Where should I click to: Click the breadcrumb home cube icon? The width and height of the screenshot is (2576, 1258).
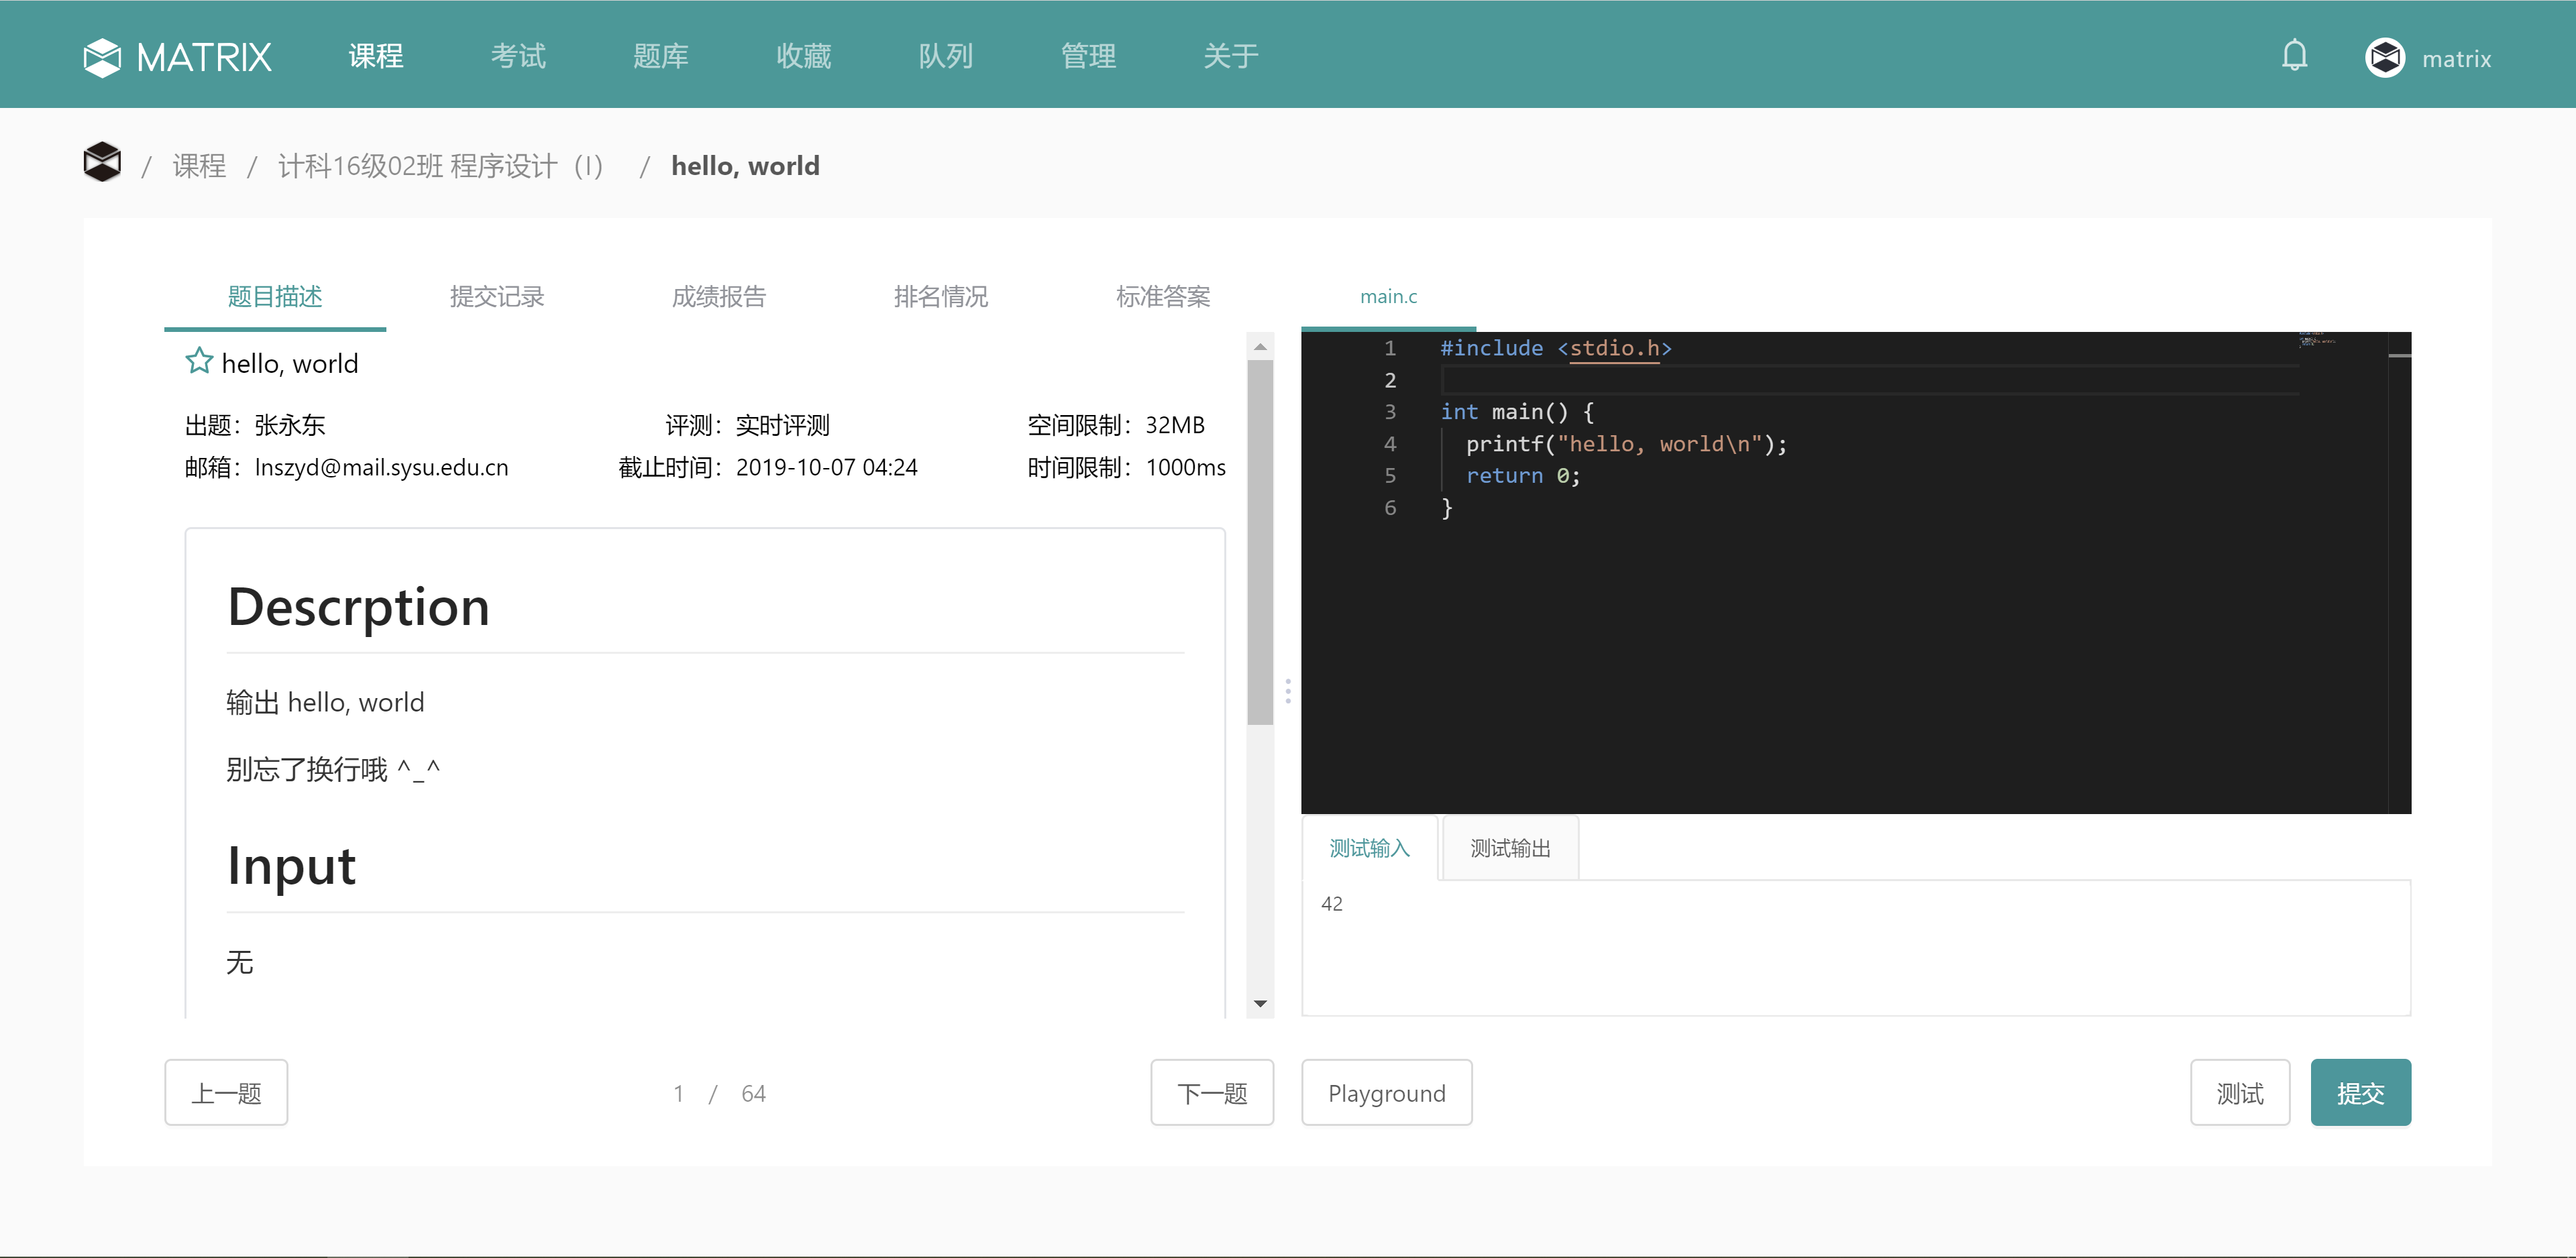pos(102,162)
